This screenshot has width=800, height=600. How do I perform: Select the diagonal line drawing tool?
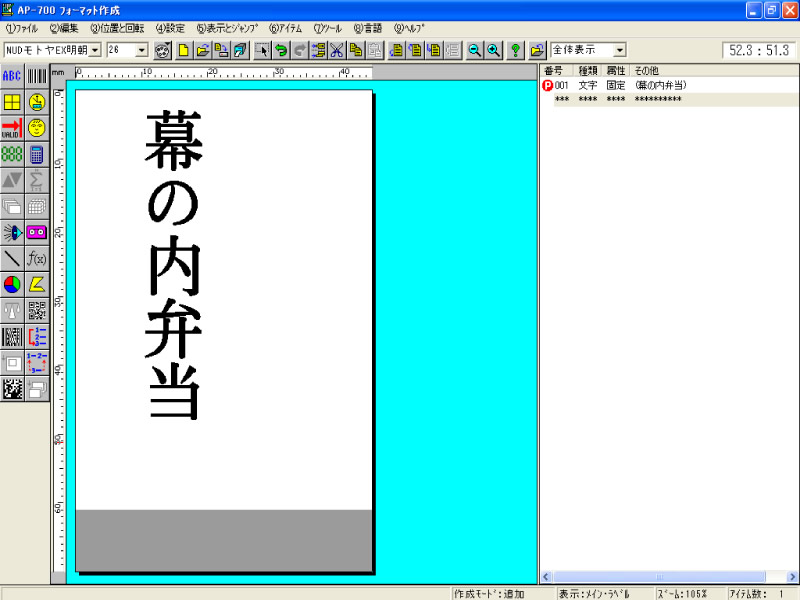point(12,258)
